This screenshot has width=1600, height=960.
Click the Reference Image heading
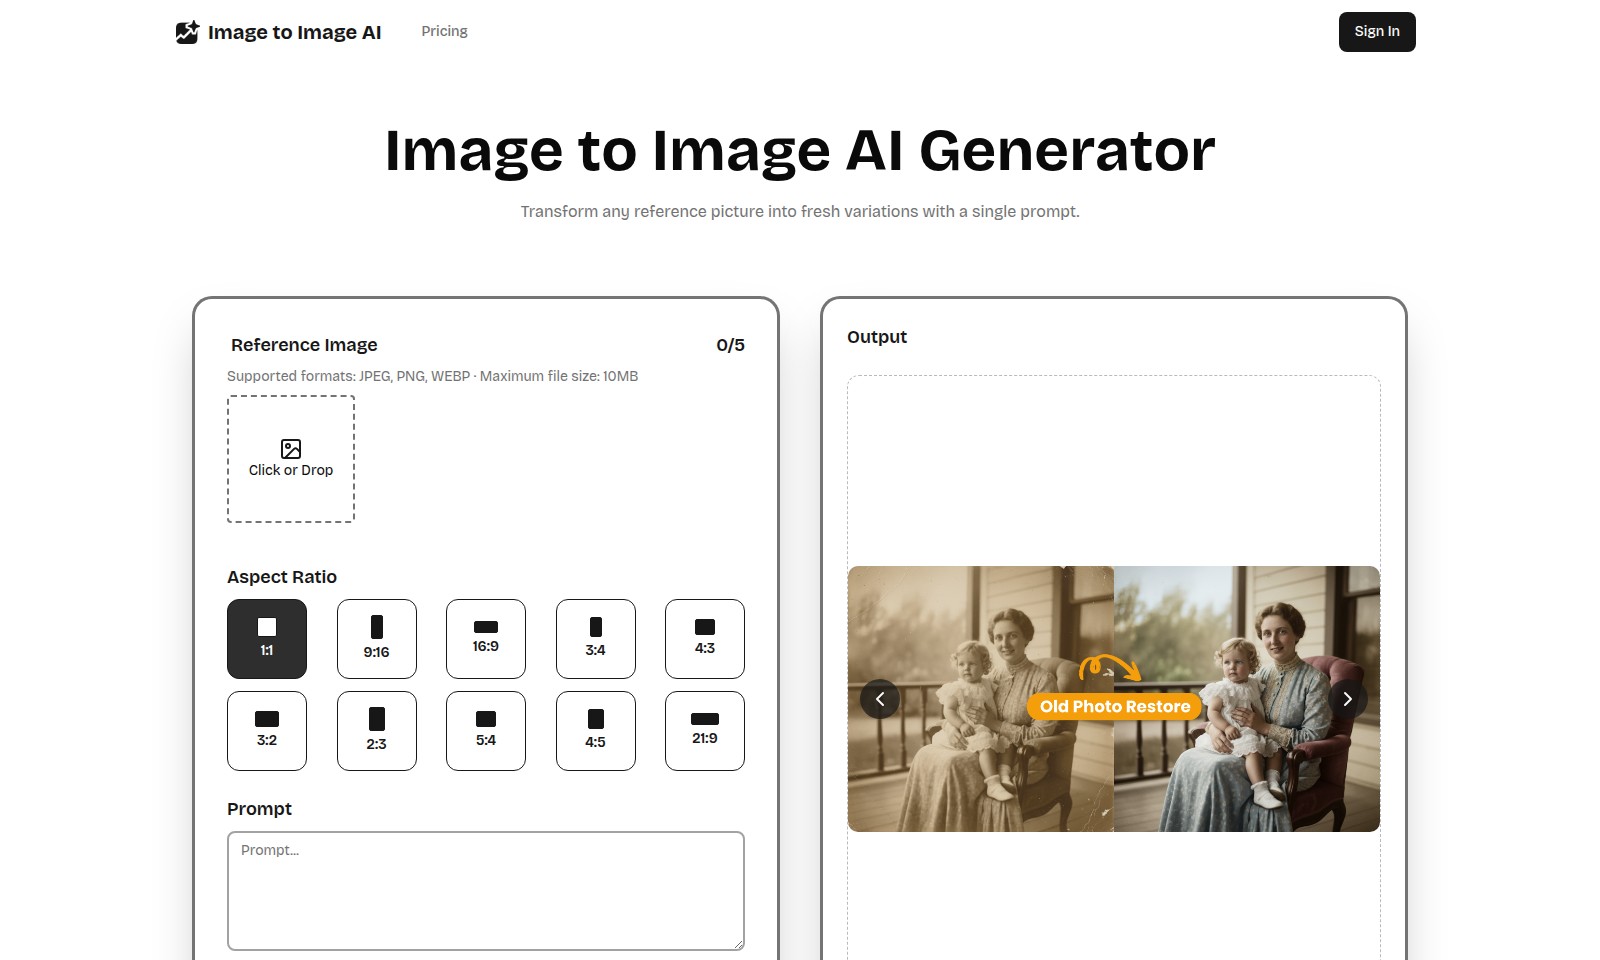[x=304, y=345]
